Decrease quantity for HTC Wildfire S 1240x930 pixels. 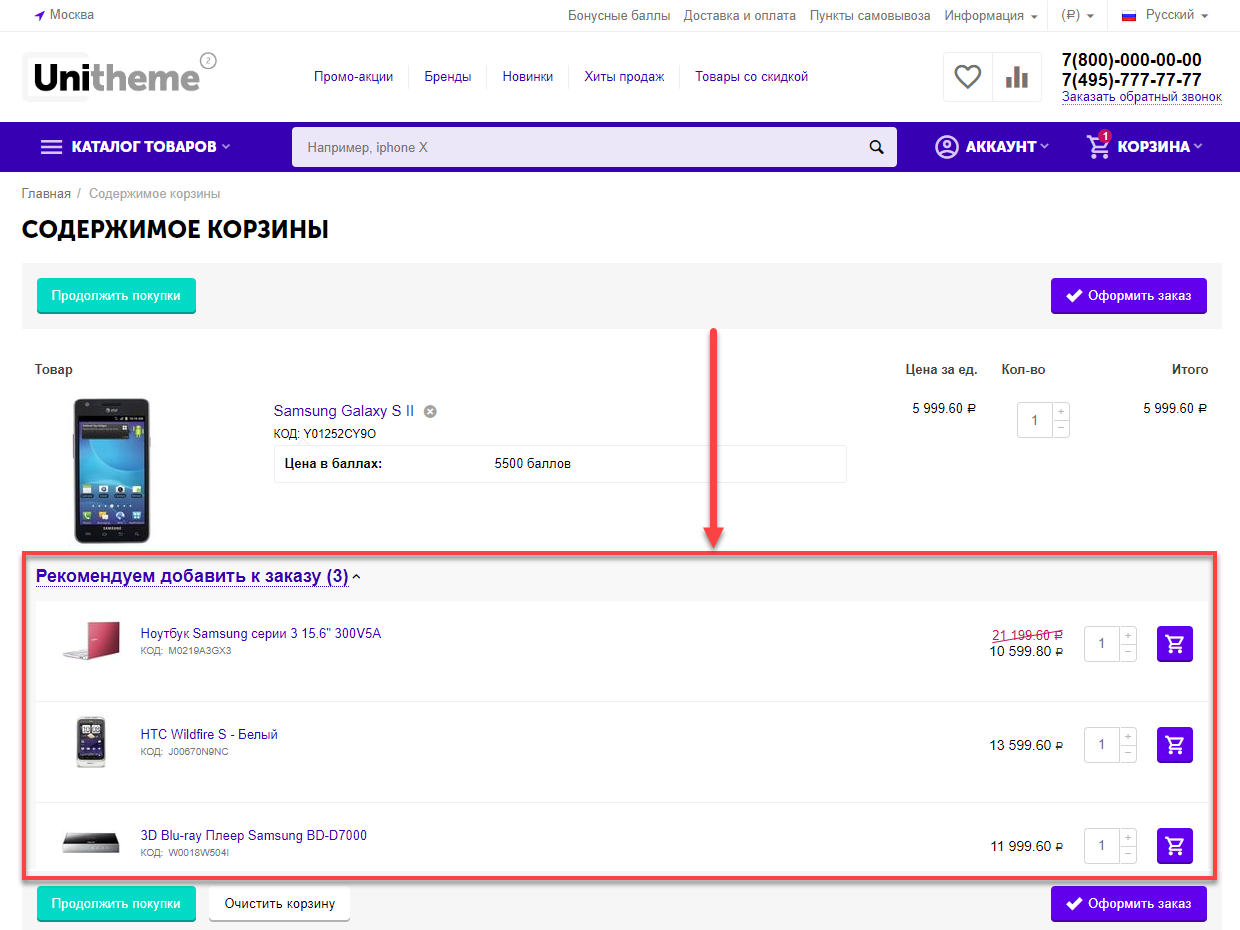1128,754
